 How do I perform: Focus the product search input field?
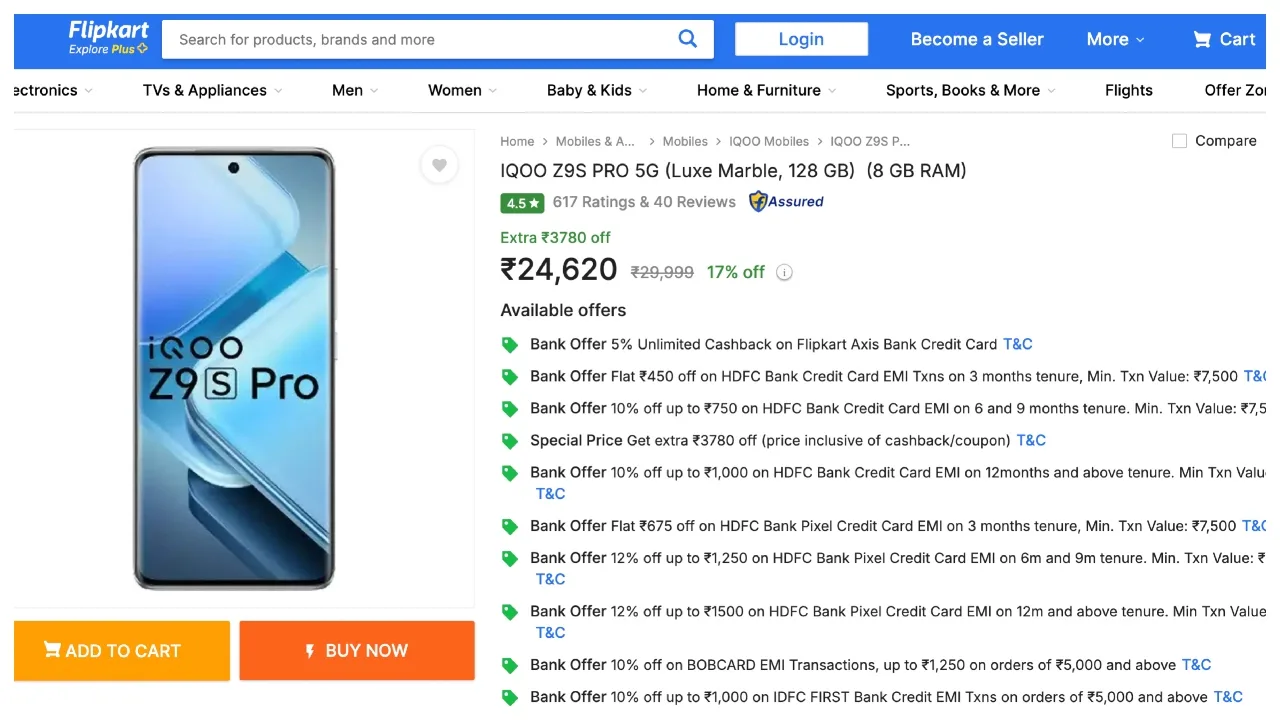(x=420, y=39)
